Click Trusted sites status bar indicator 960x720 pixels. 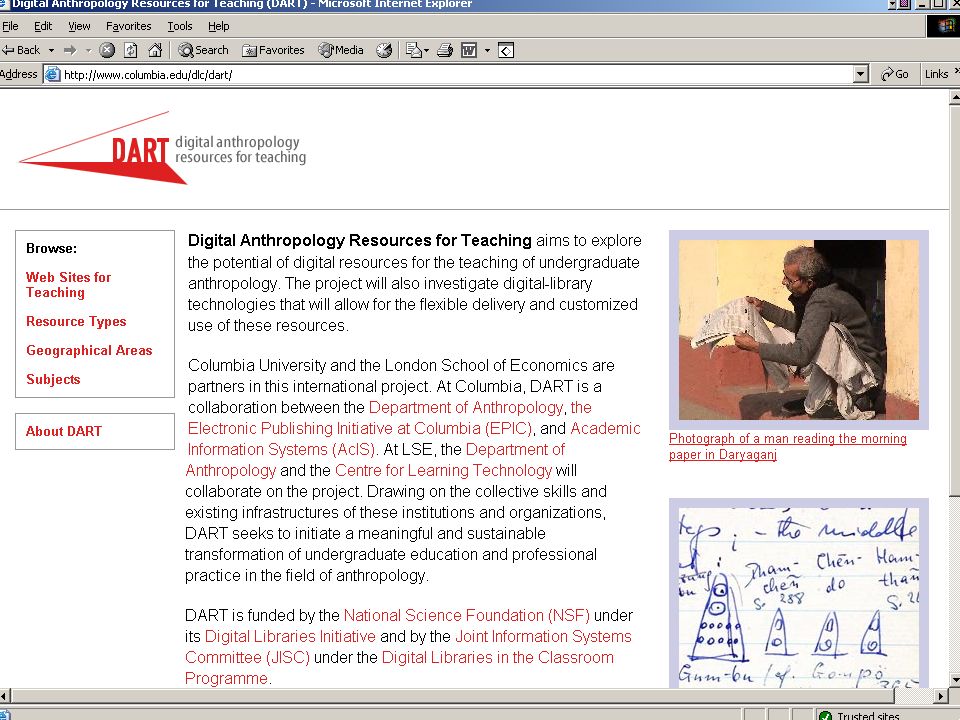coord(861,715)
